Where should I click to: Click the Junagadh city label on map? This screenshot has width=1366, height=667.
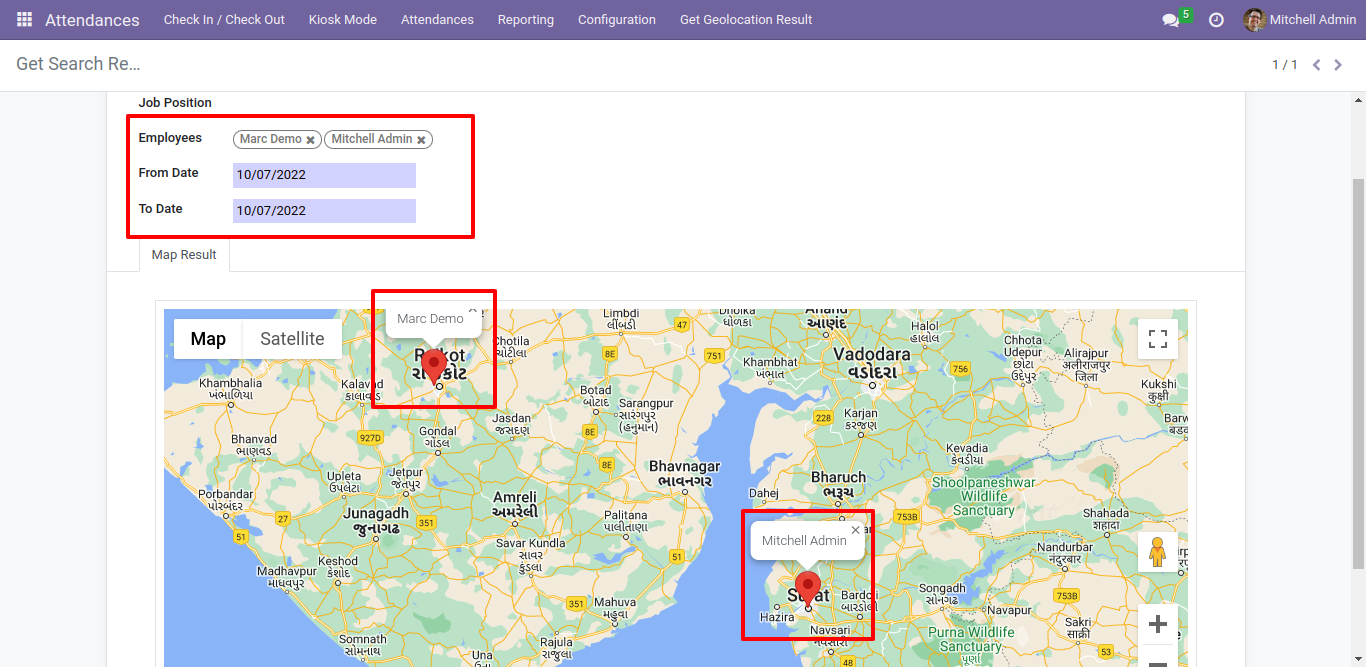377,520
